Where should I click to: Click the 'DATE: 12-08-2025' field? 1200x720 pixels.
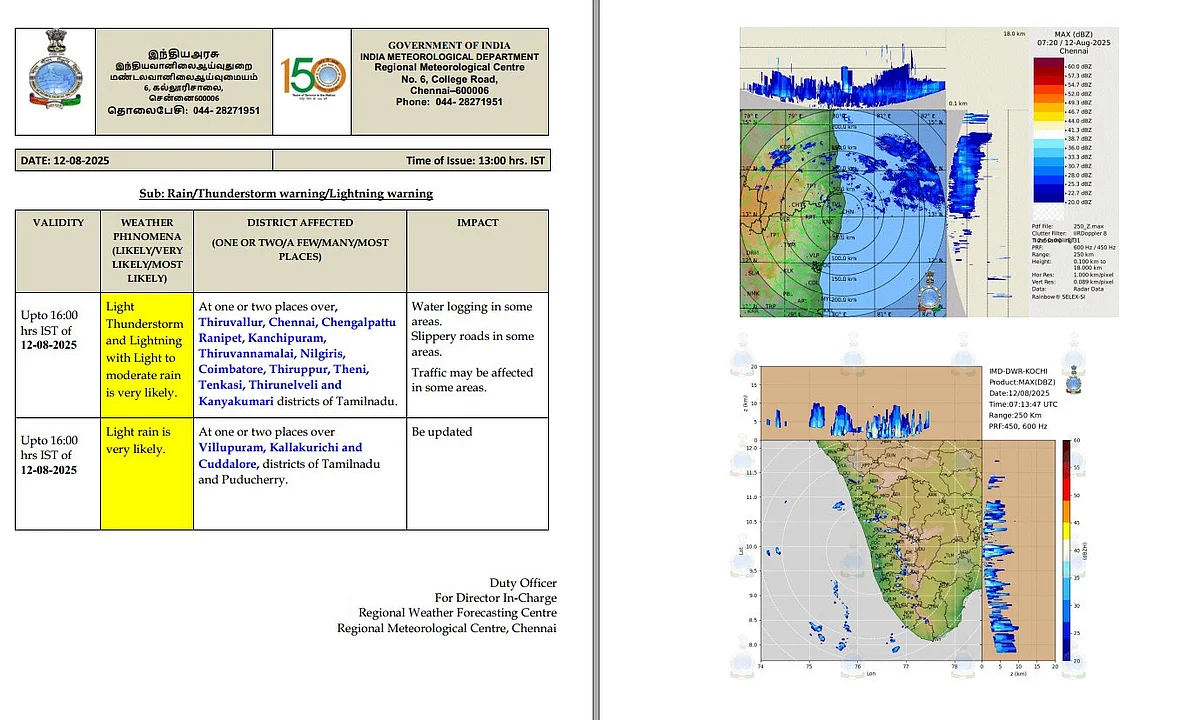click(143, 160)
